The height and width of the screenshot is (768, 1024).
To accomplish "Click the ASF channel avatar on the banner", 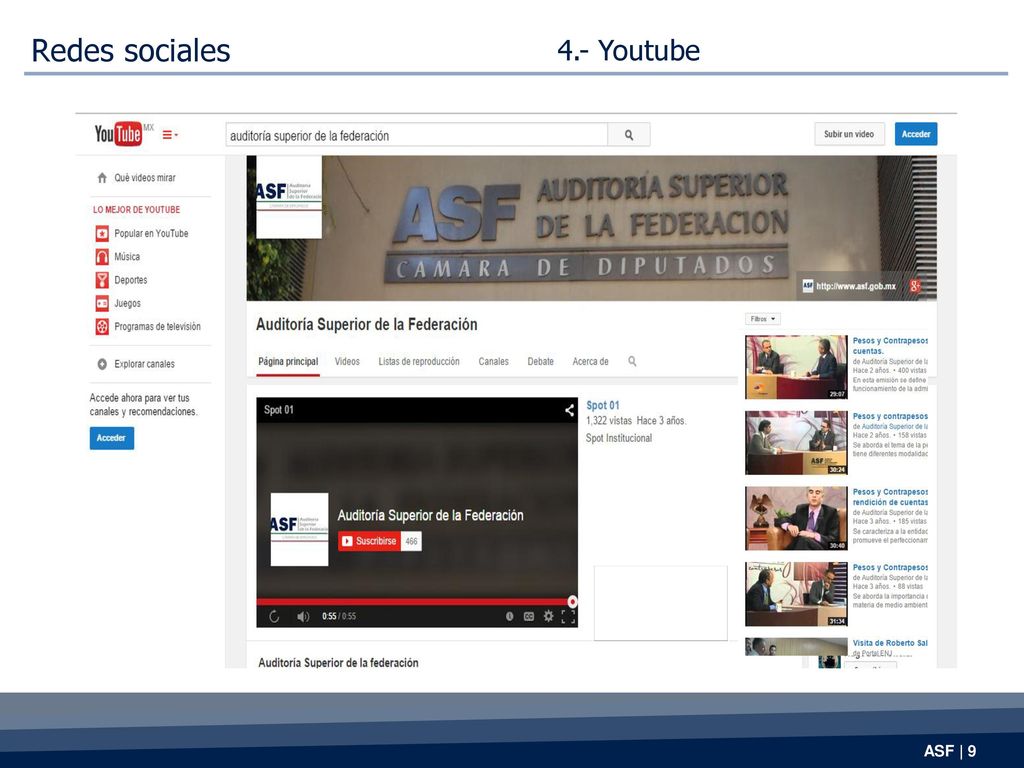I will coord(288,197).
